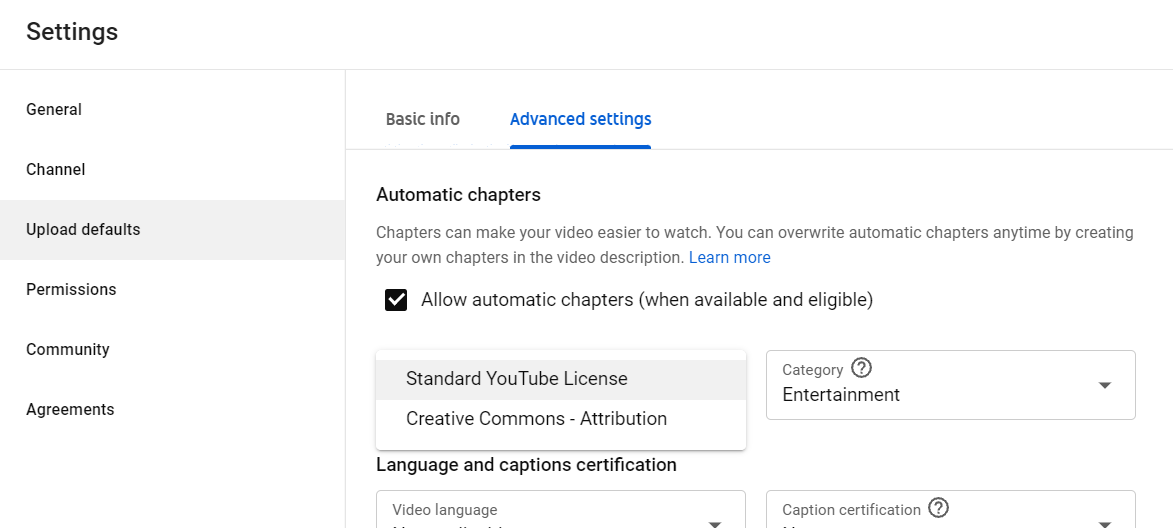Image resolution: width=1173 pixels, height=528 pixels.
Task: Click the Category help question icon
Action: pos(862,368)
